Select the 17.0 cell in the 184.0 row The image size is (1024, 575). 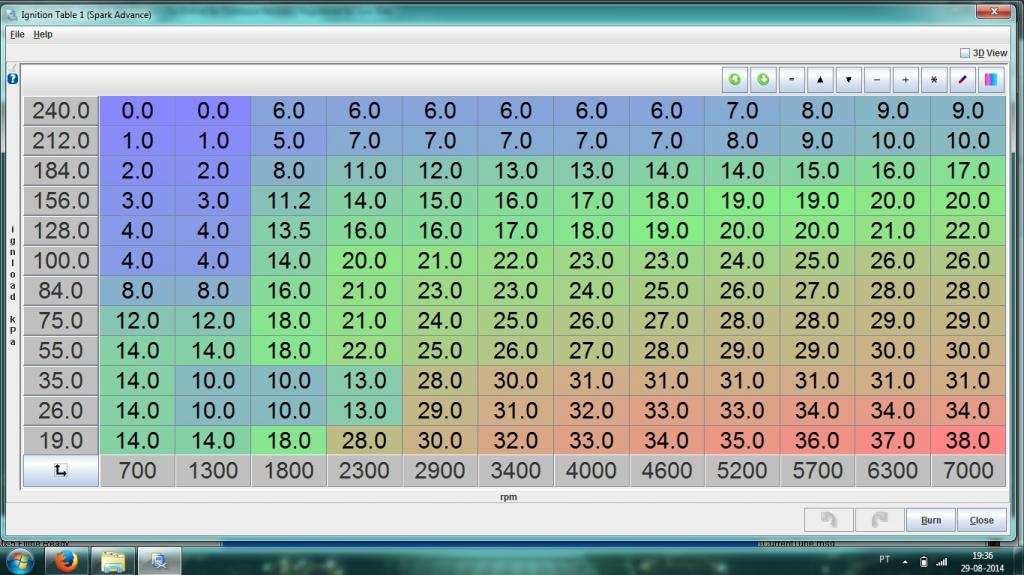coord(968,171)
